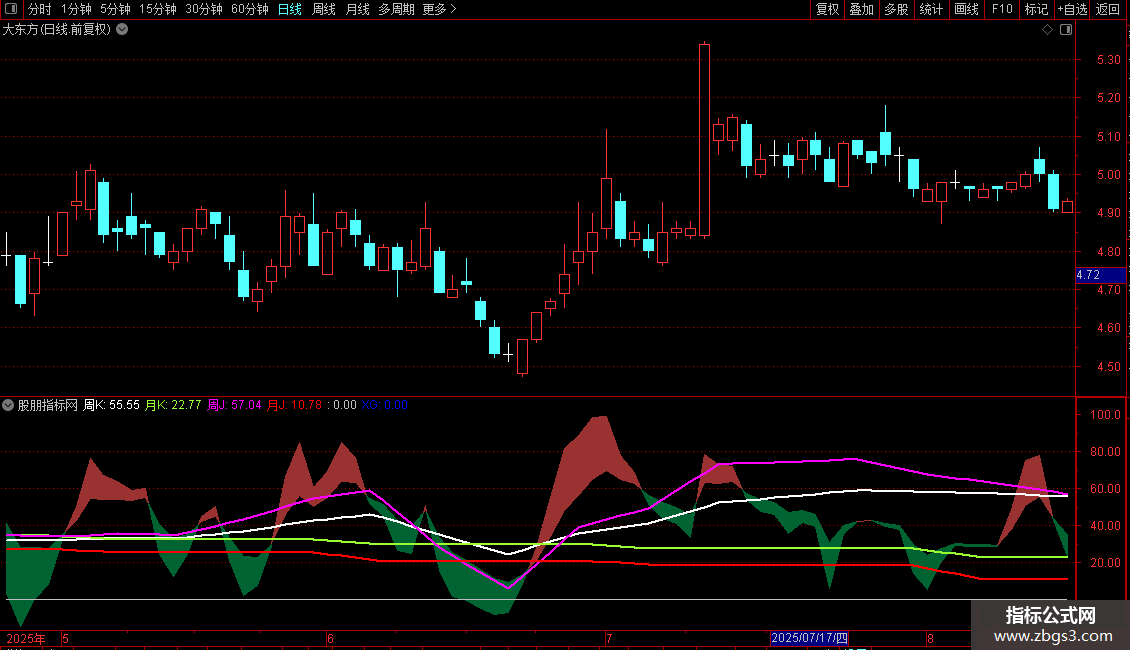This screenshot has width=1130, height=650.
Task: Click the tall limit-up candlestick peaking near 5.30
Action: point(704,140)
